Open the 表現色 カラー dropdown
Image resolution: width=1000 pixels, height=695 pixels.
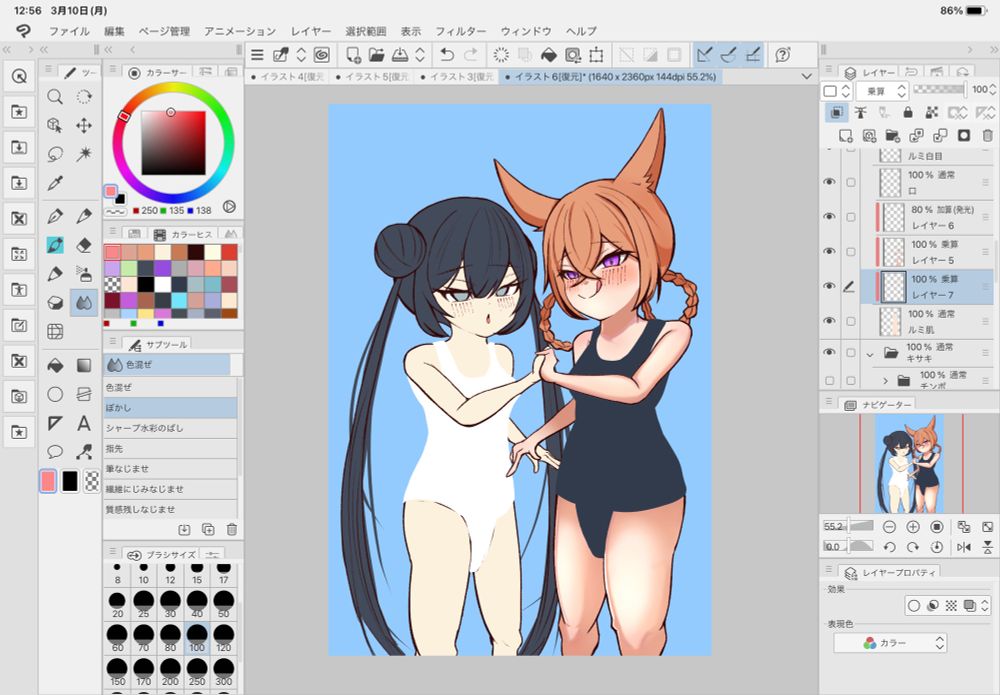pos(890,643)
